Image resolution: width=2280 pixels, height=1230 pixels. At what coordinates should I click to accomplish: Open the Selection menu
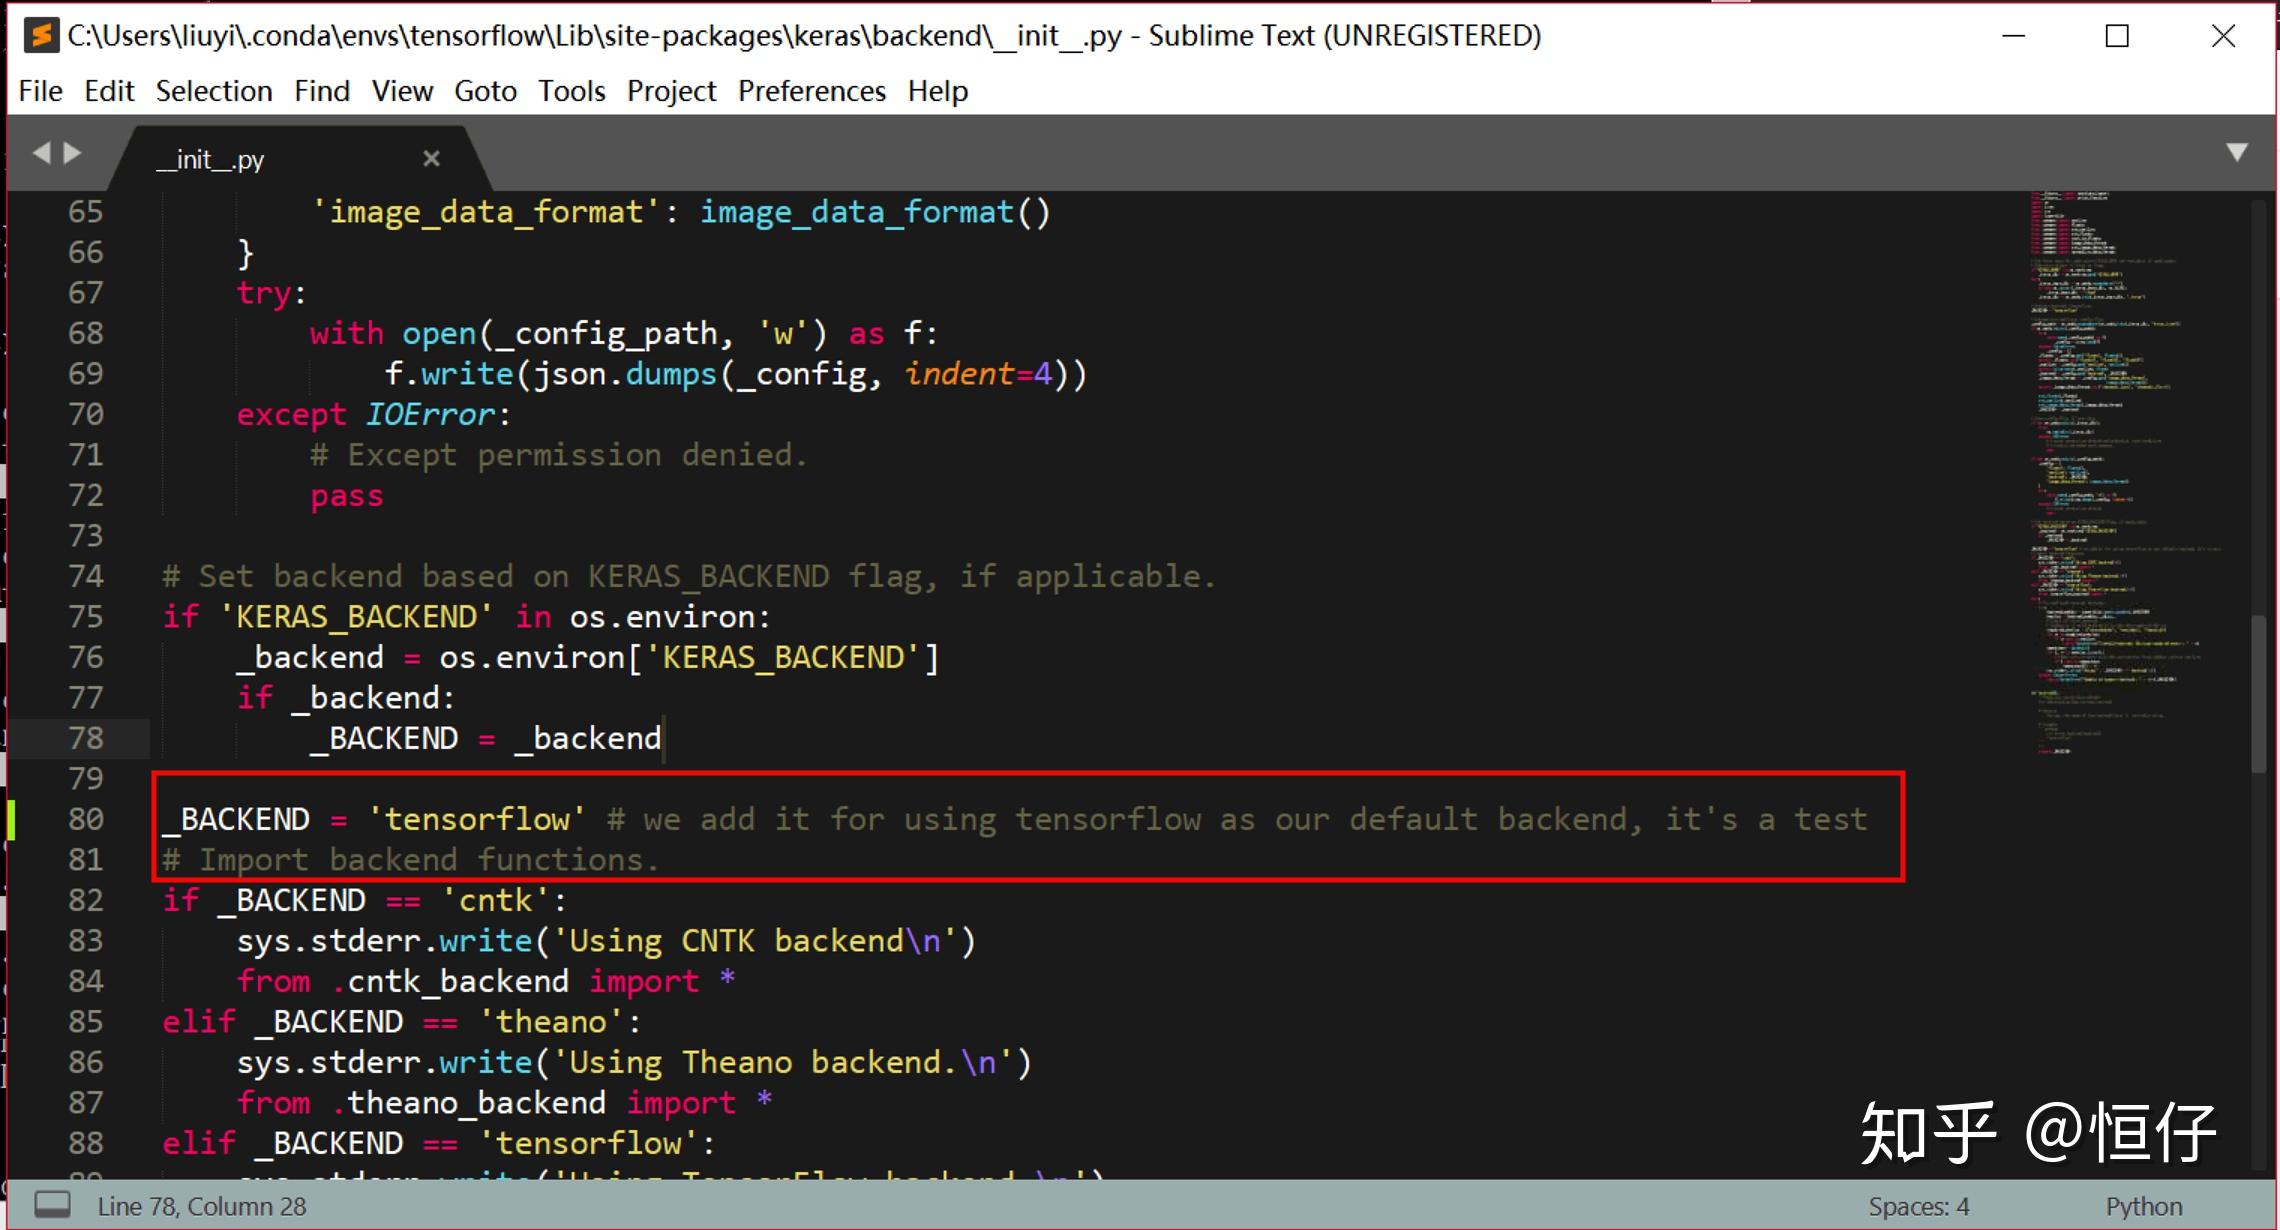pyautogui.click(x=213, y=91)
